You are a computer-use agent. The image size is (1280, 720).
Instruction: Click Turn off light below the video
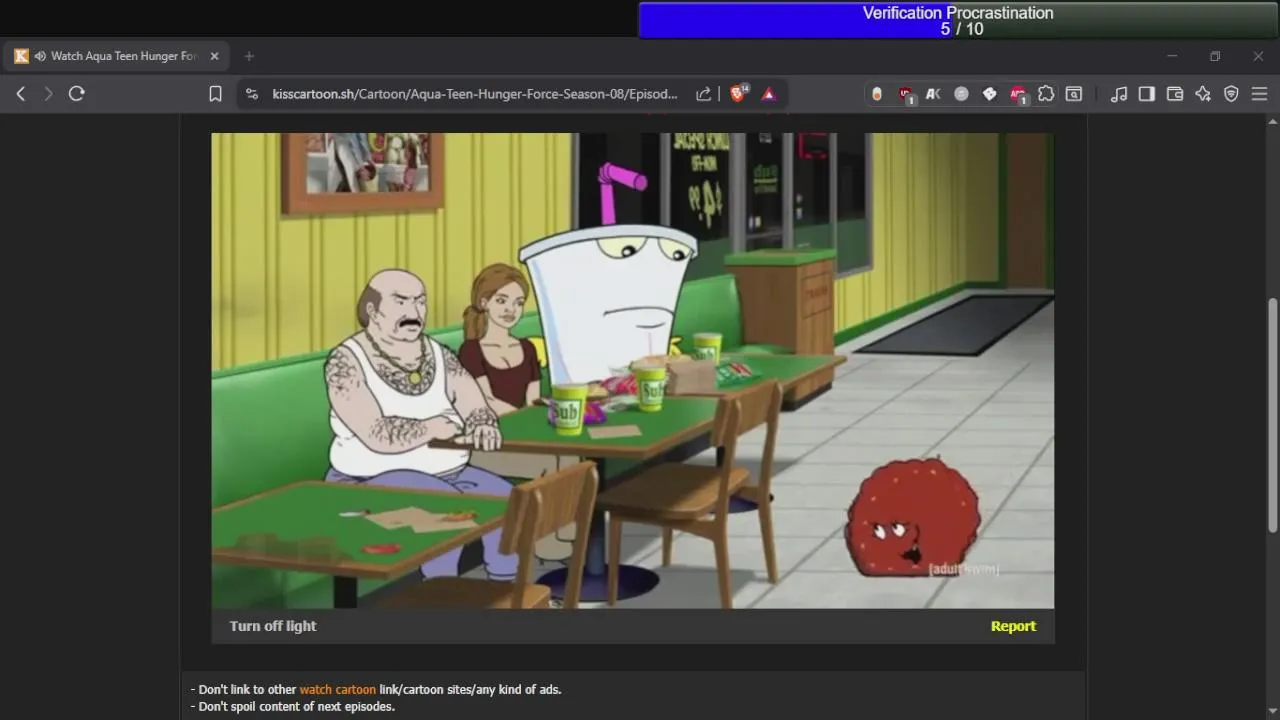(273, 626)
